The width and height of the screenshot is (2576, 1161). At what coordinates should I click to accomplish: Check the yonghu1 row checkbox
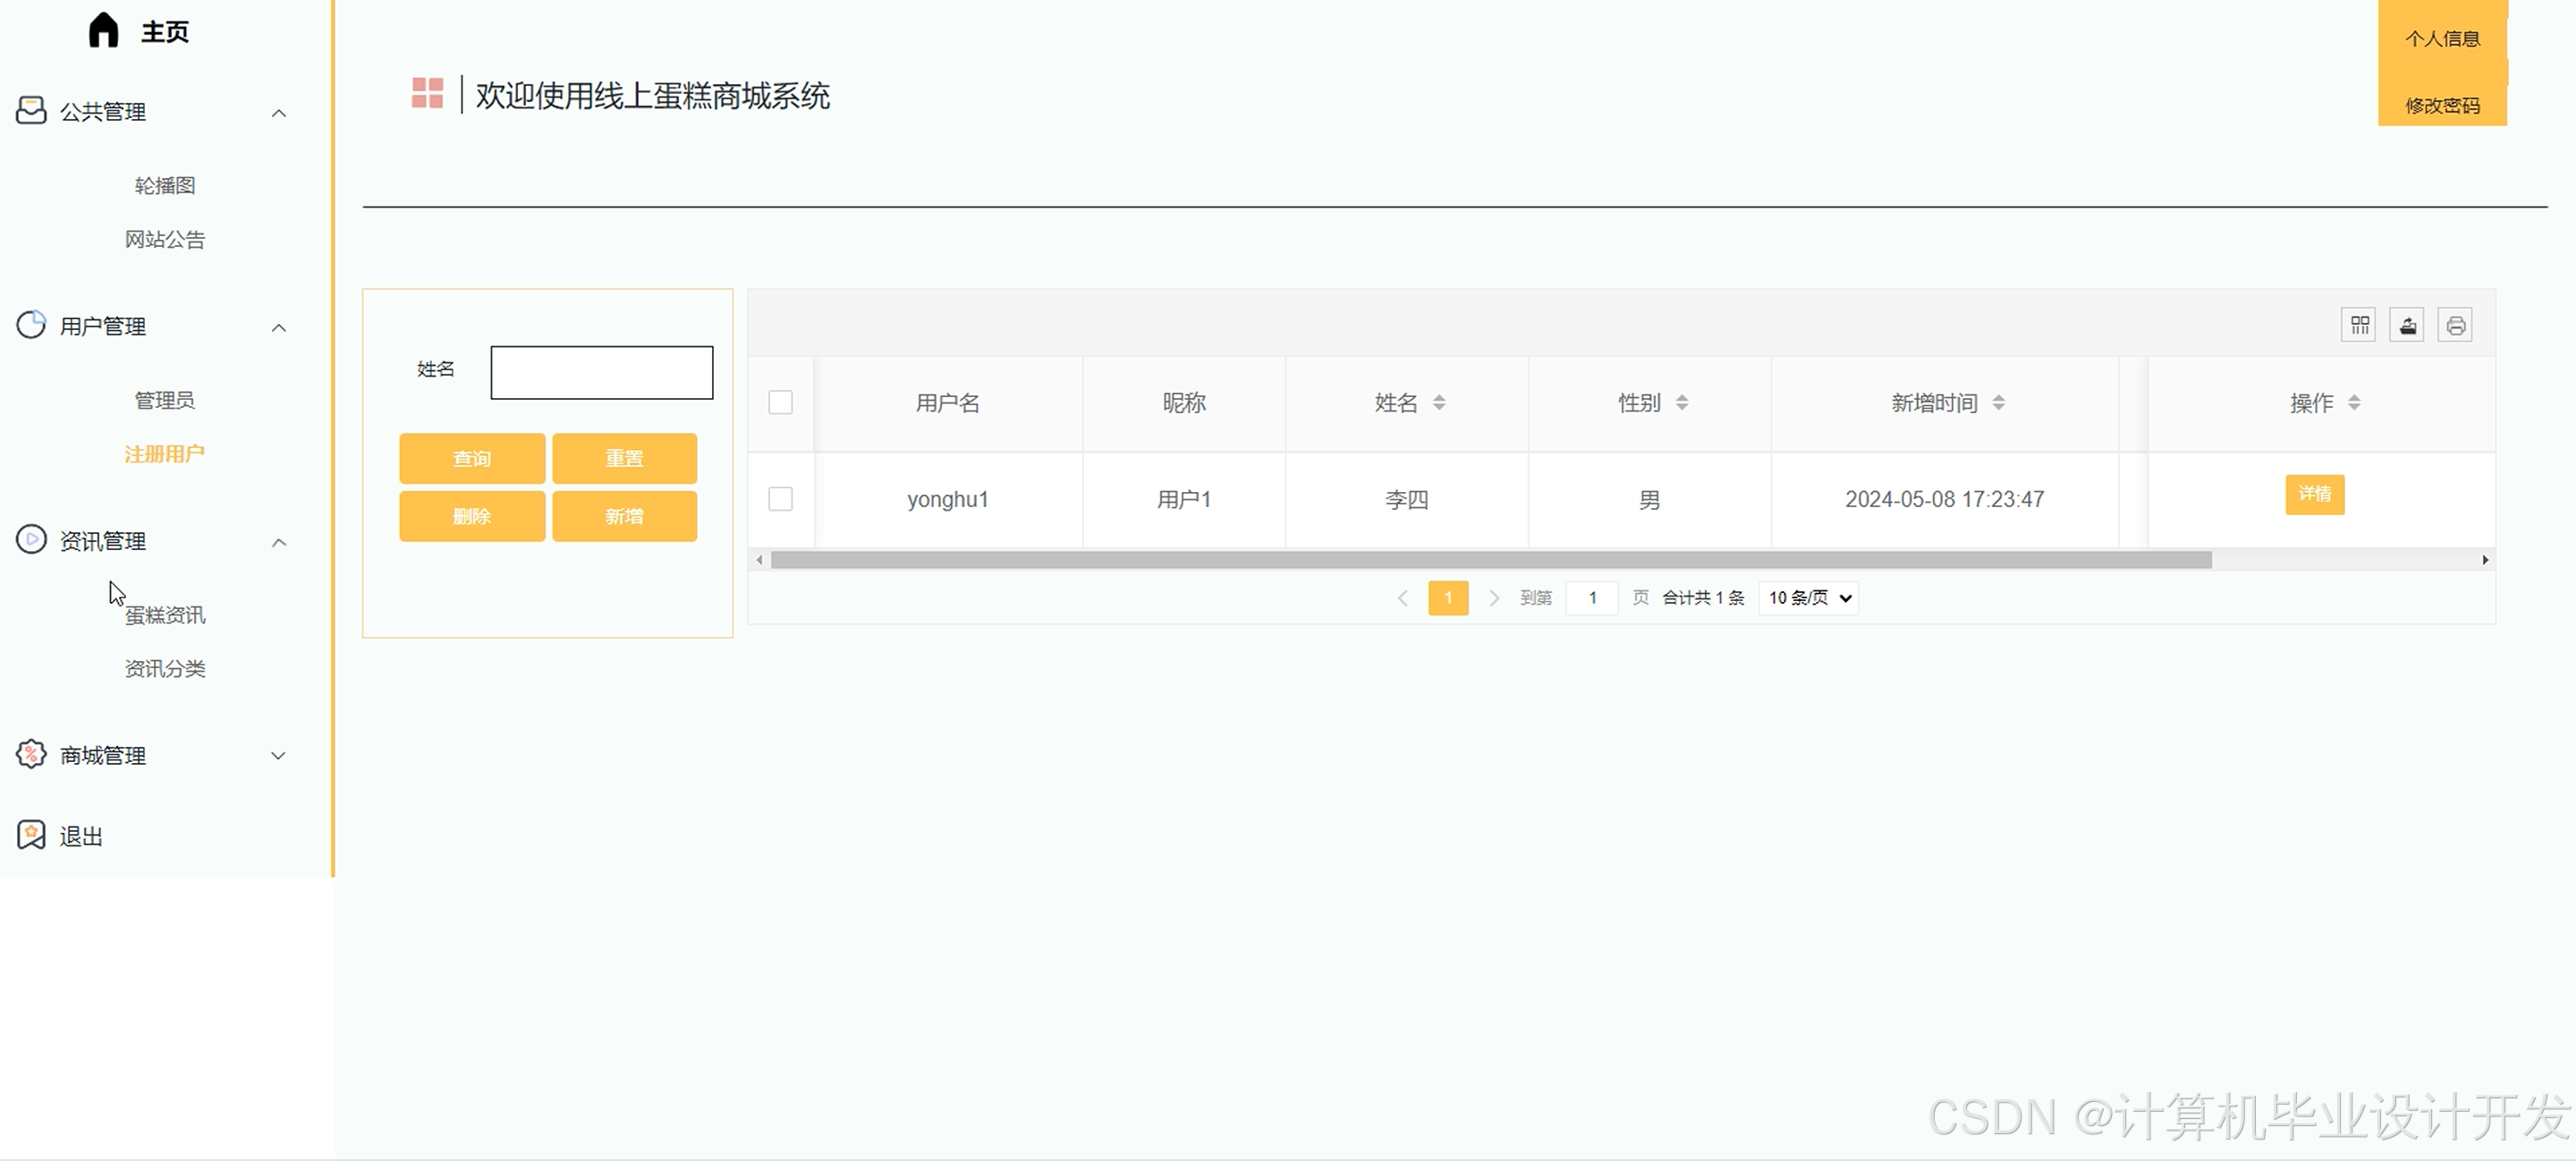(x=780, y=498)
